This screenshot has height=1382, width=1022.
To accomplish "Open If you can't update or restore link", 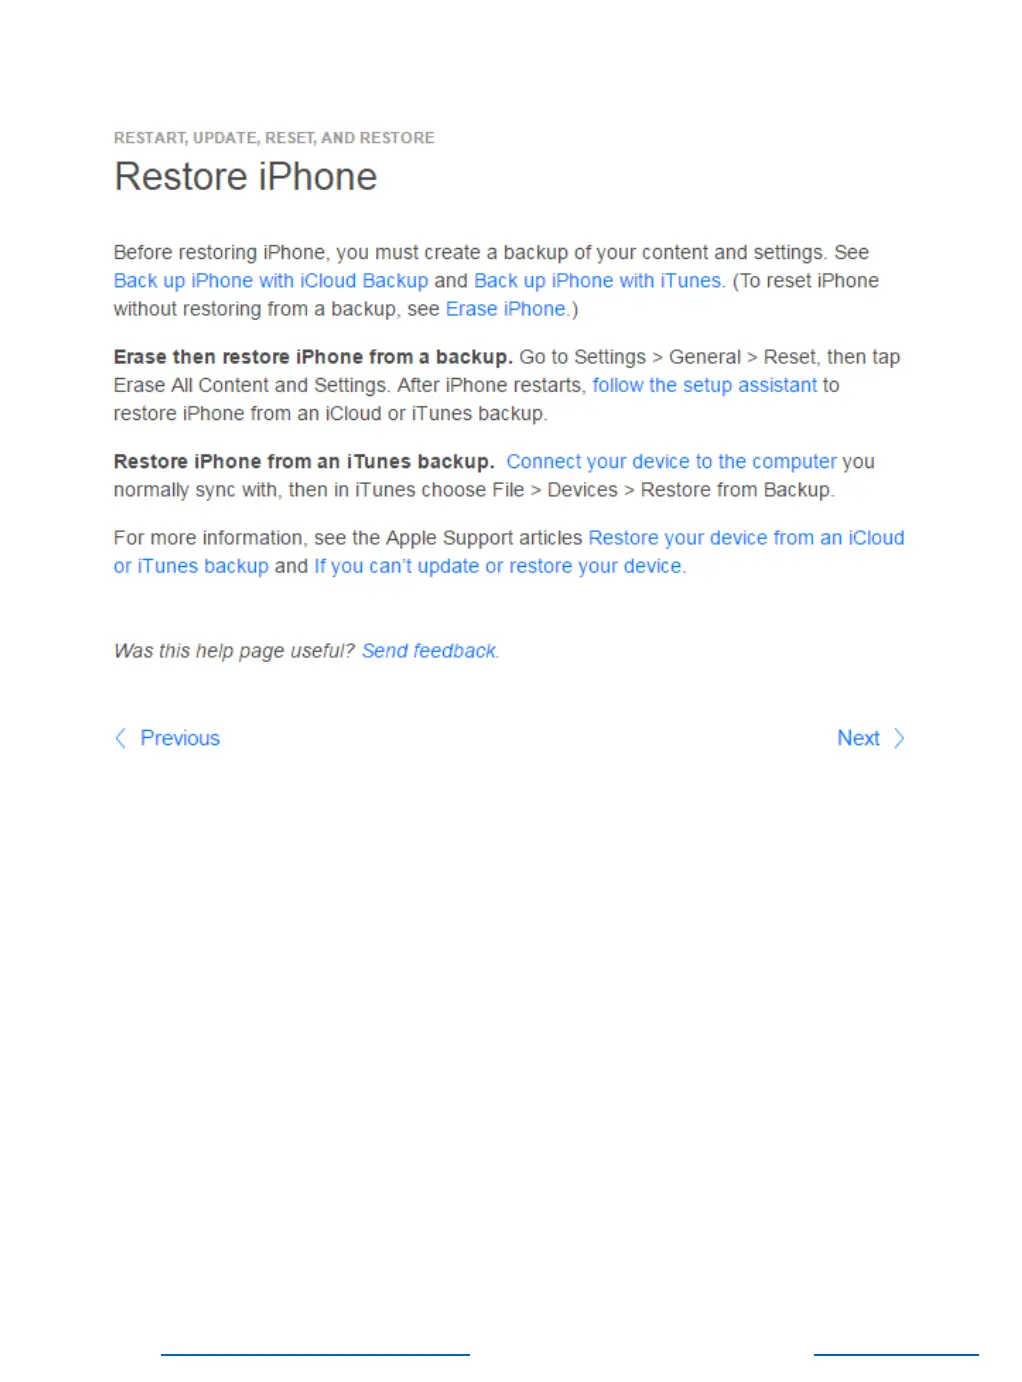I will 498,566.
